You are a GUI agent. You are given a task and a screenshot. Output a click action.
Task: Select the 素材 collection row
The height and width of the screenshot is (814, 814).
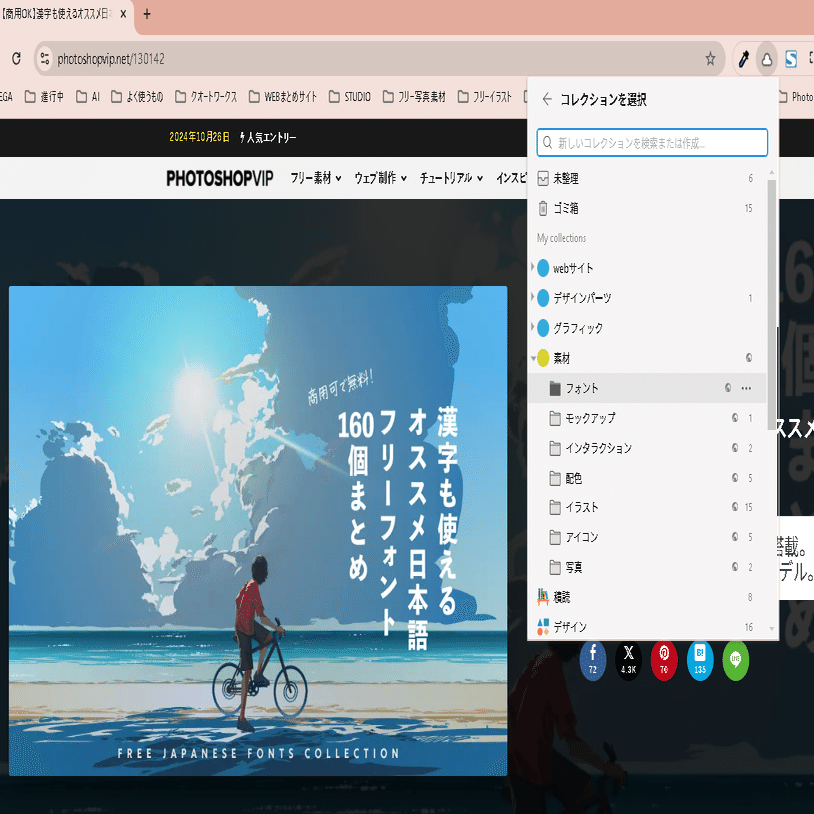coord(647,358)
